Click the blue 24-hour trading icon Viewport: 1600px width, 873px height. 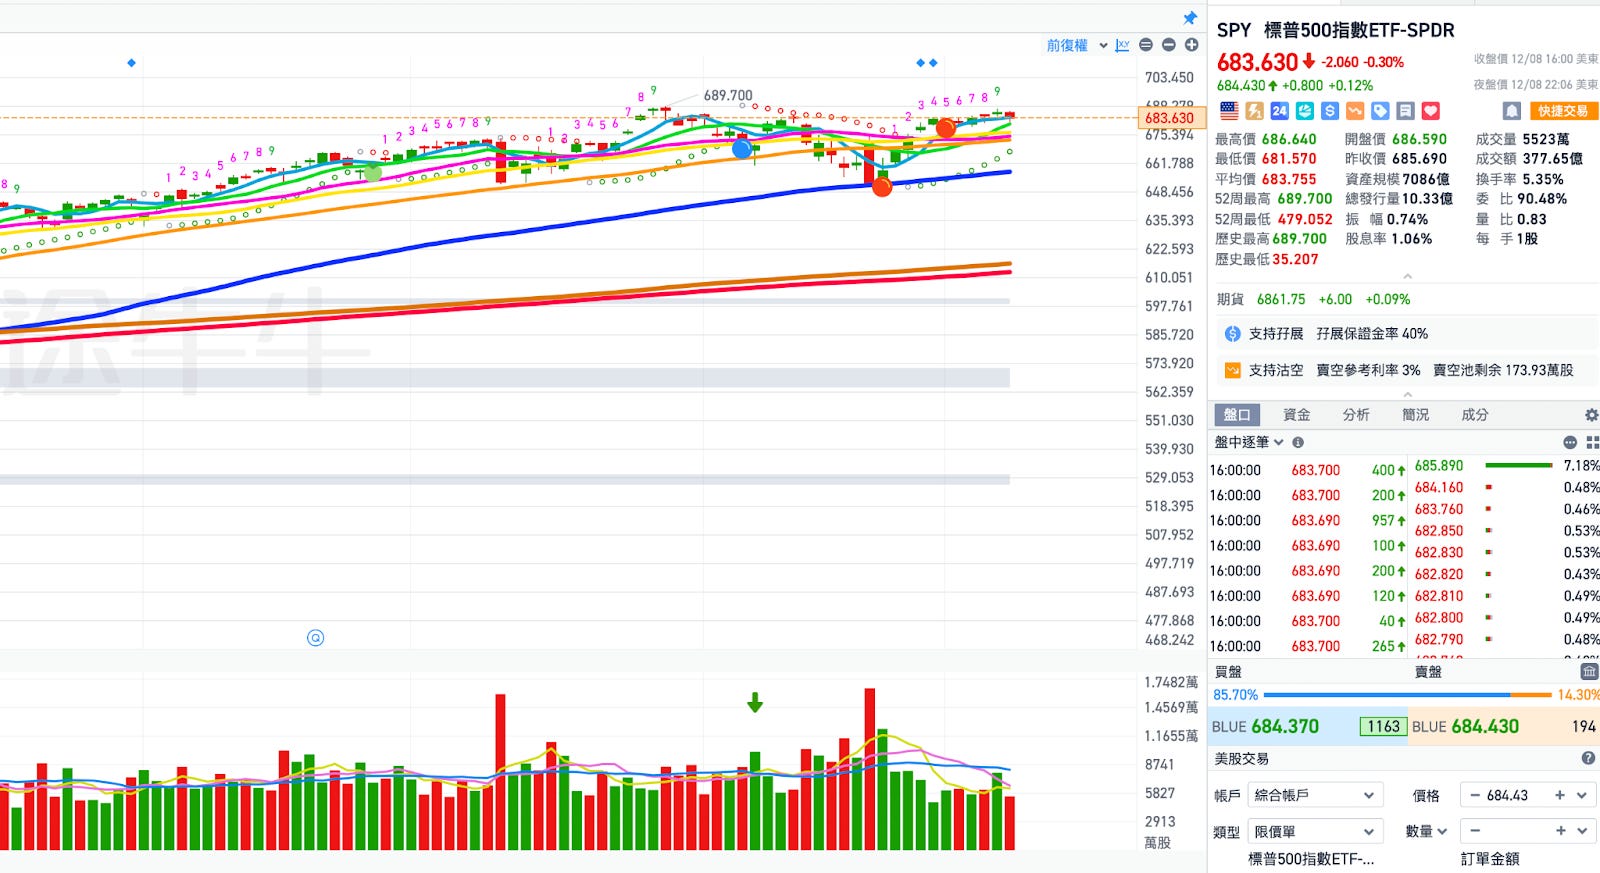coord(1280,111)
